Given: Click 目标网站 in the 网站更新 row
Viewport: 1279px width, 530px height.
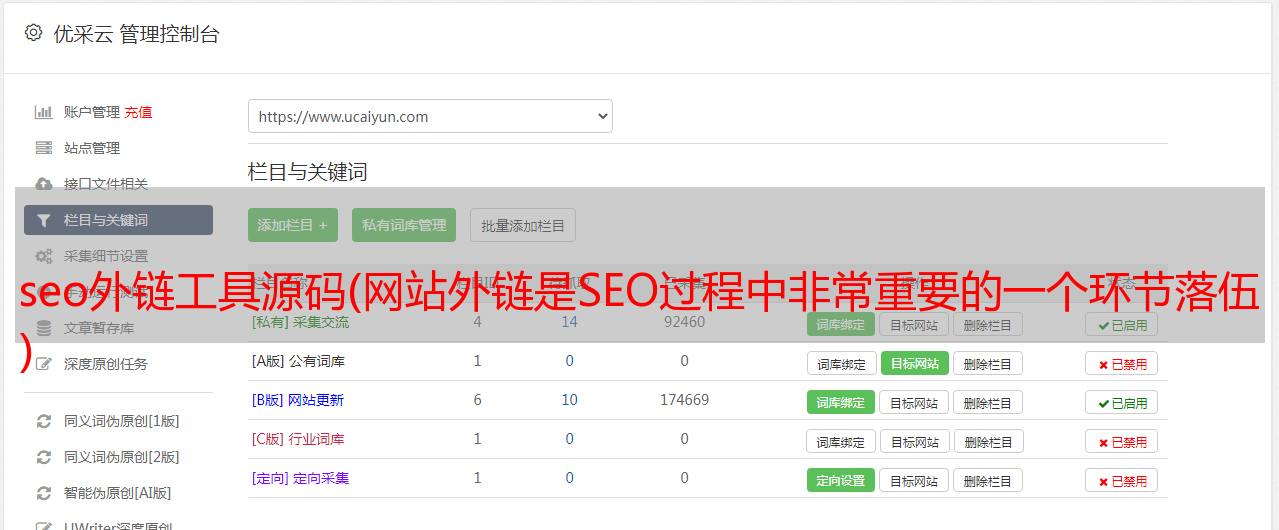Looking at the screenshot, I should click(914, 402).
